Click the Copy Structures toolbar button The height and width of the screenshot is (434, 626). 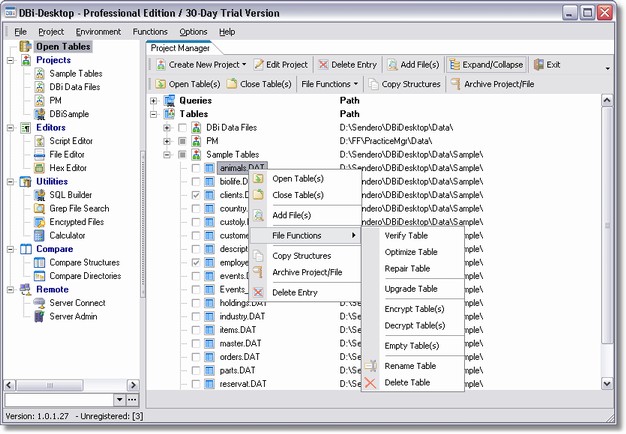[x=404, y=84]
